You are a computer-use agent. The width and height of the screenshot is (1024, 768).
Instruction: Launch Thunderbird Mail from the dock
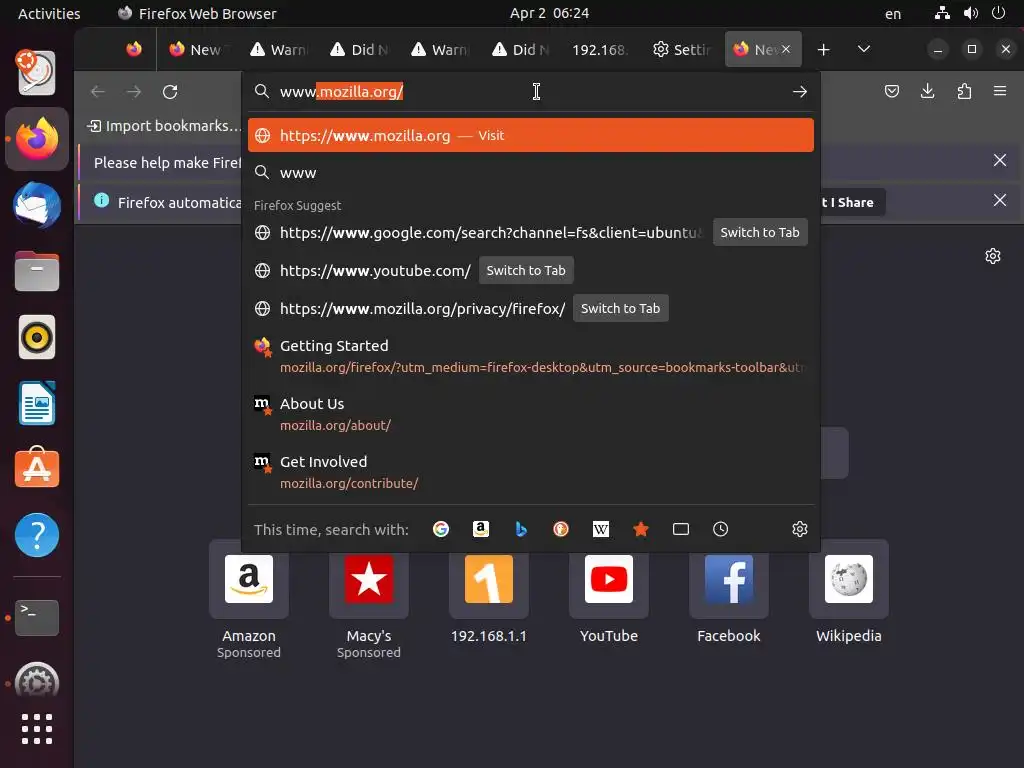click(37, 206)
